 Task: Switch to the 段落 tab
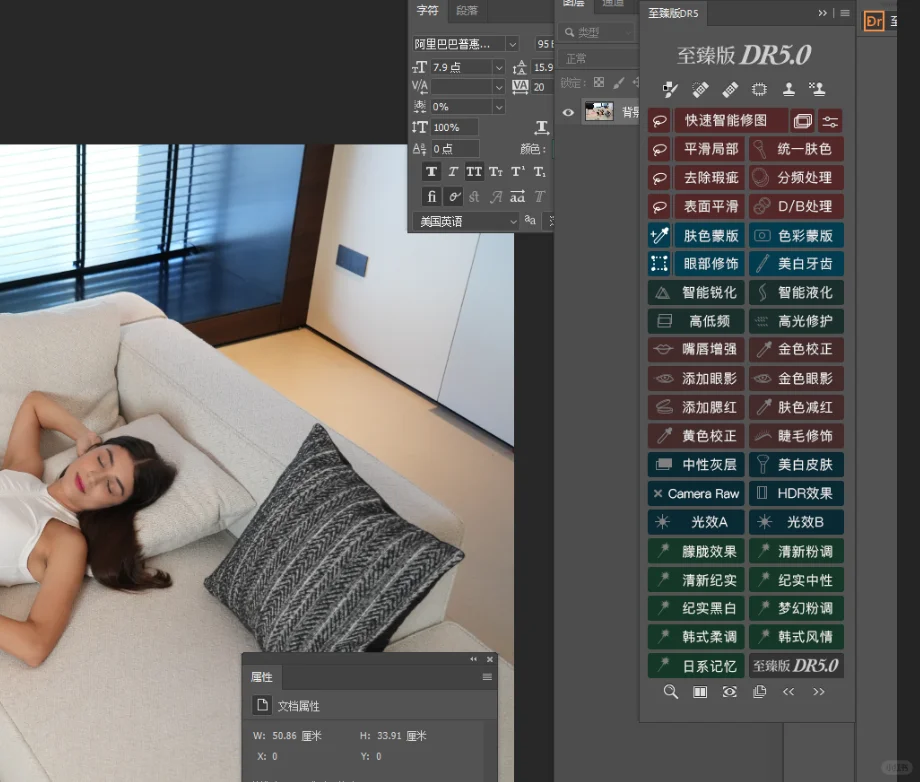click(x=467, y=11)
